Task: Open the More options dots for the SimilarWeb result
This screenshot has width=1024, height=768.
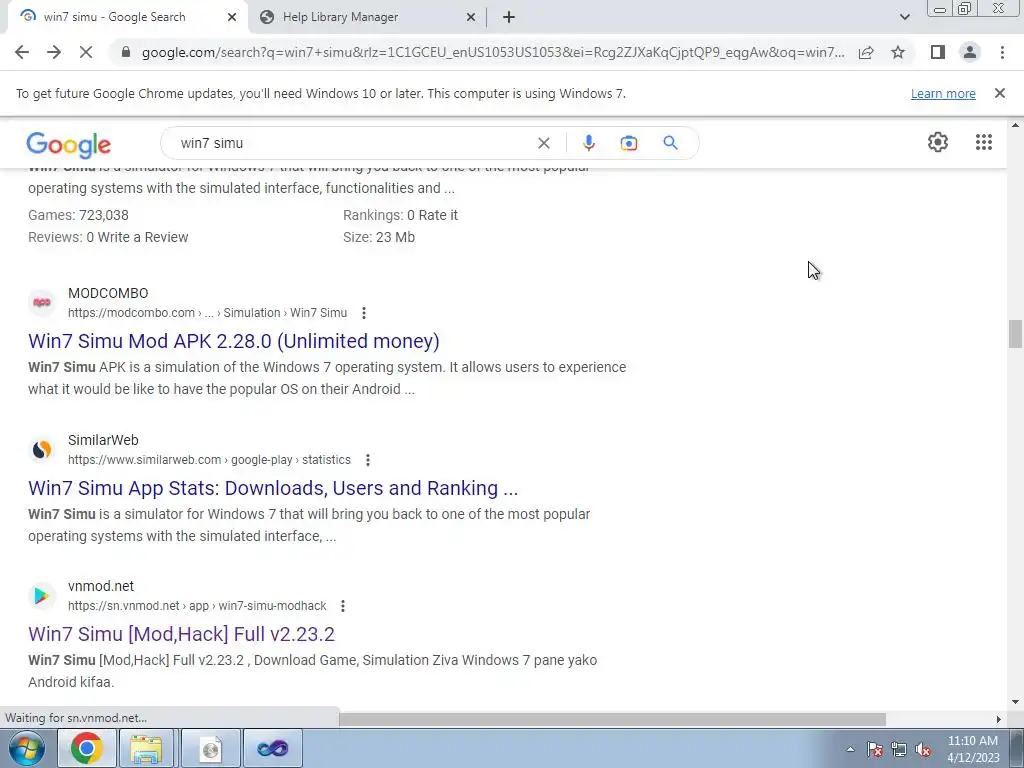Action: [368, 460]
